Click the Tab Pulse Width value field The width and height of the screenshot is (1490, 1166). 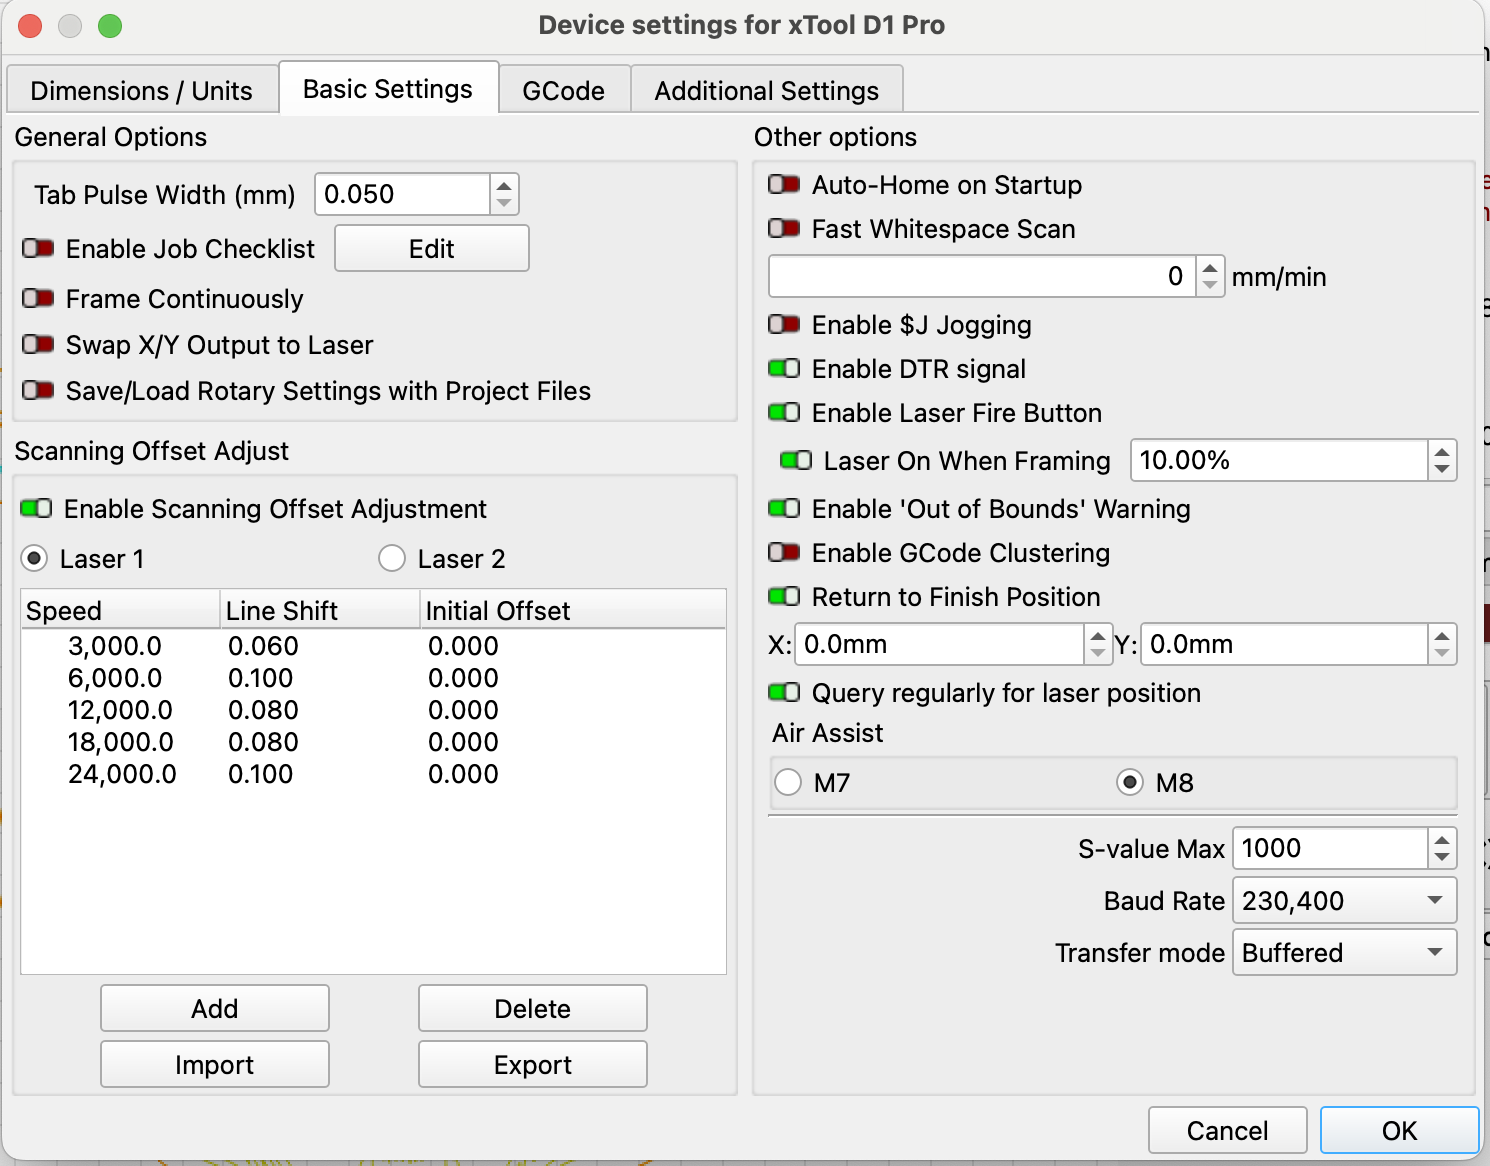coord(402,194)
